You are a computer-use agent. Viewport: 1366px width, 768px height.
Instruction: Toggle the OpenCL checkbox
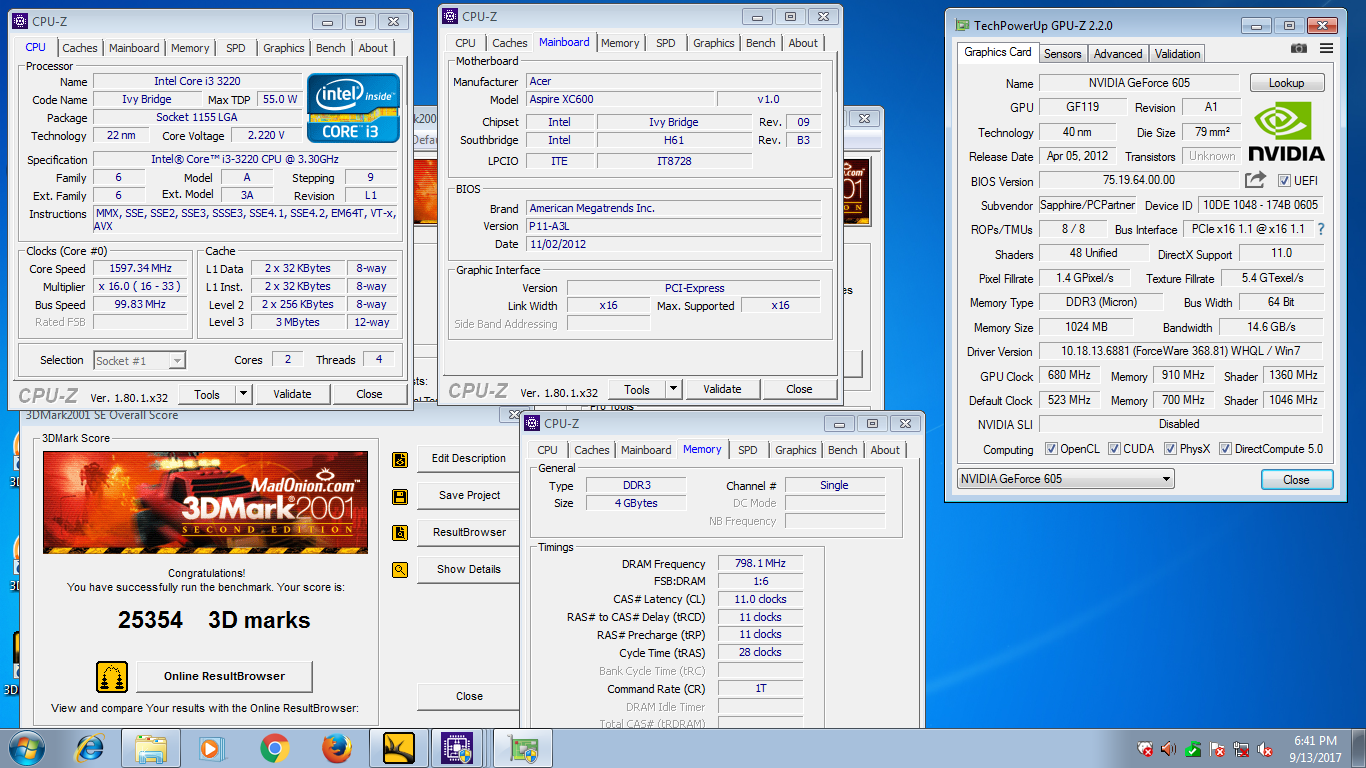point(1051,449)
